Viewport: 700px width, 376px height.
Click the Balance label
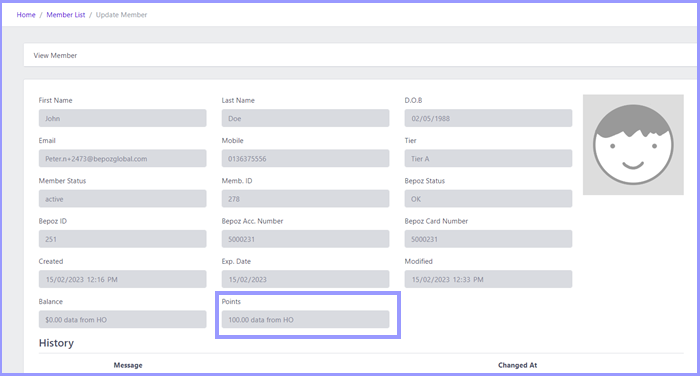pyautogui.click(x=50, y=301)
